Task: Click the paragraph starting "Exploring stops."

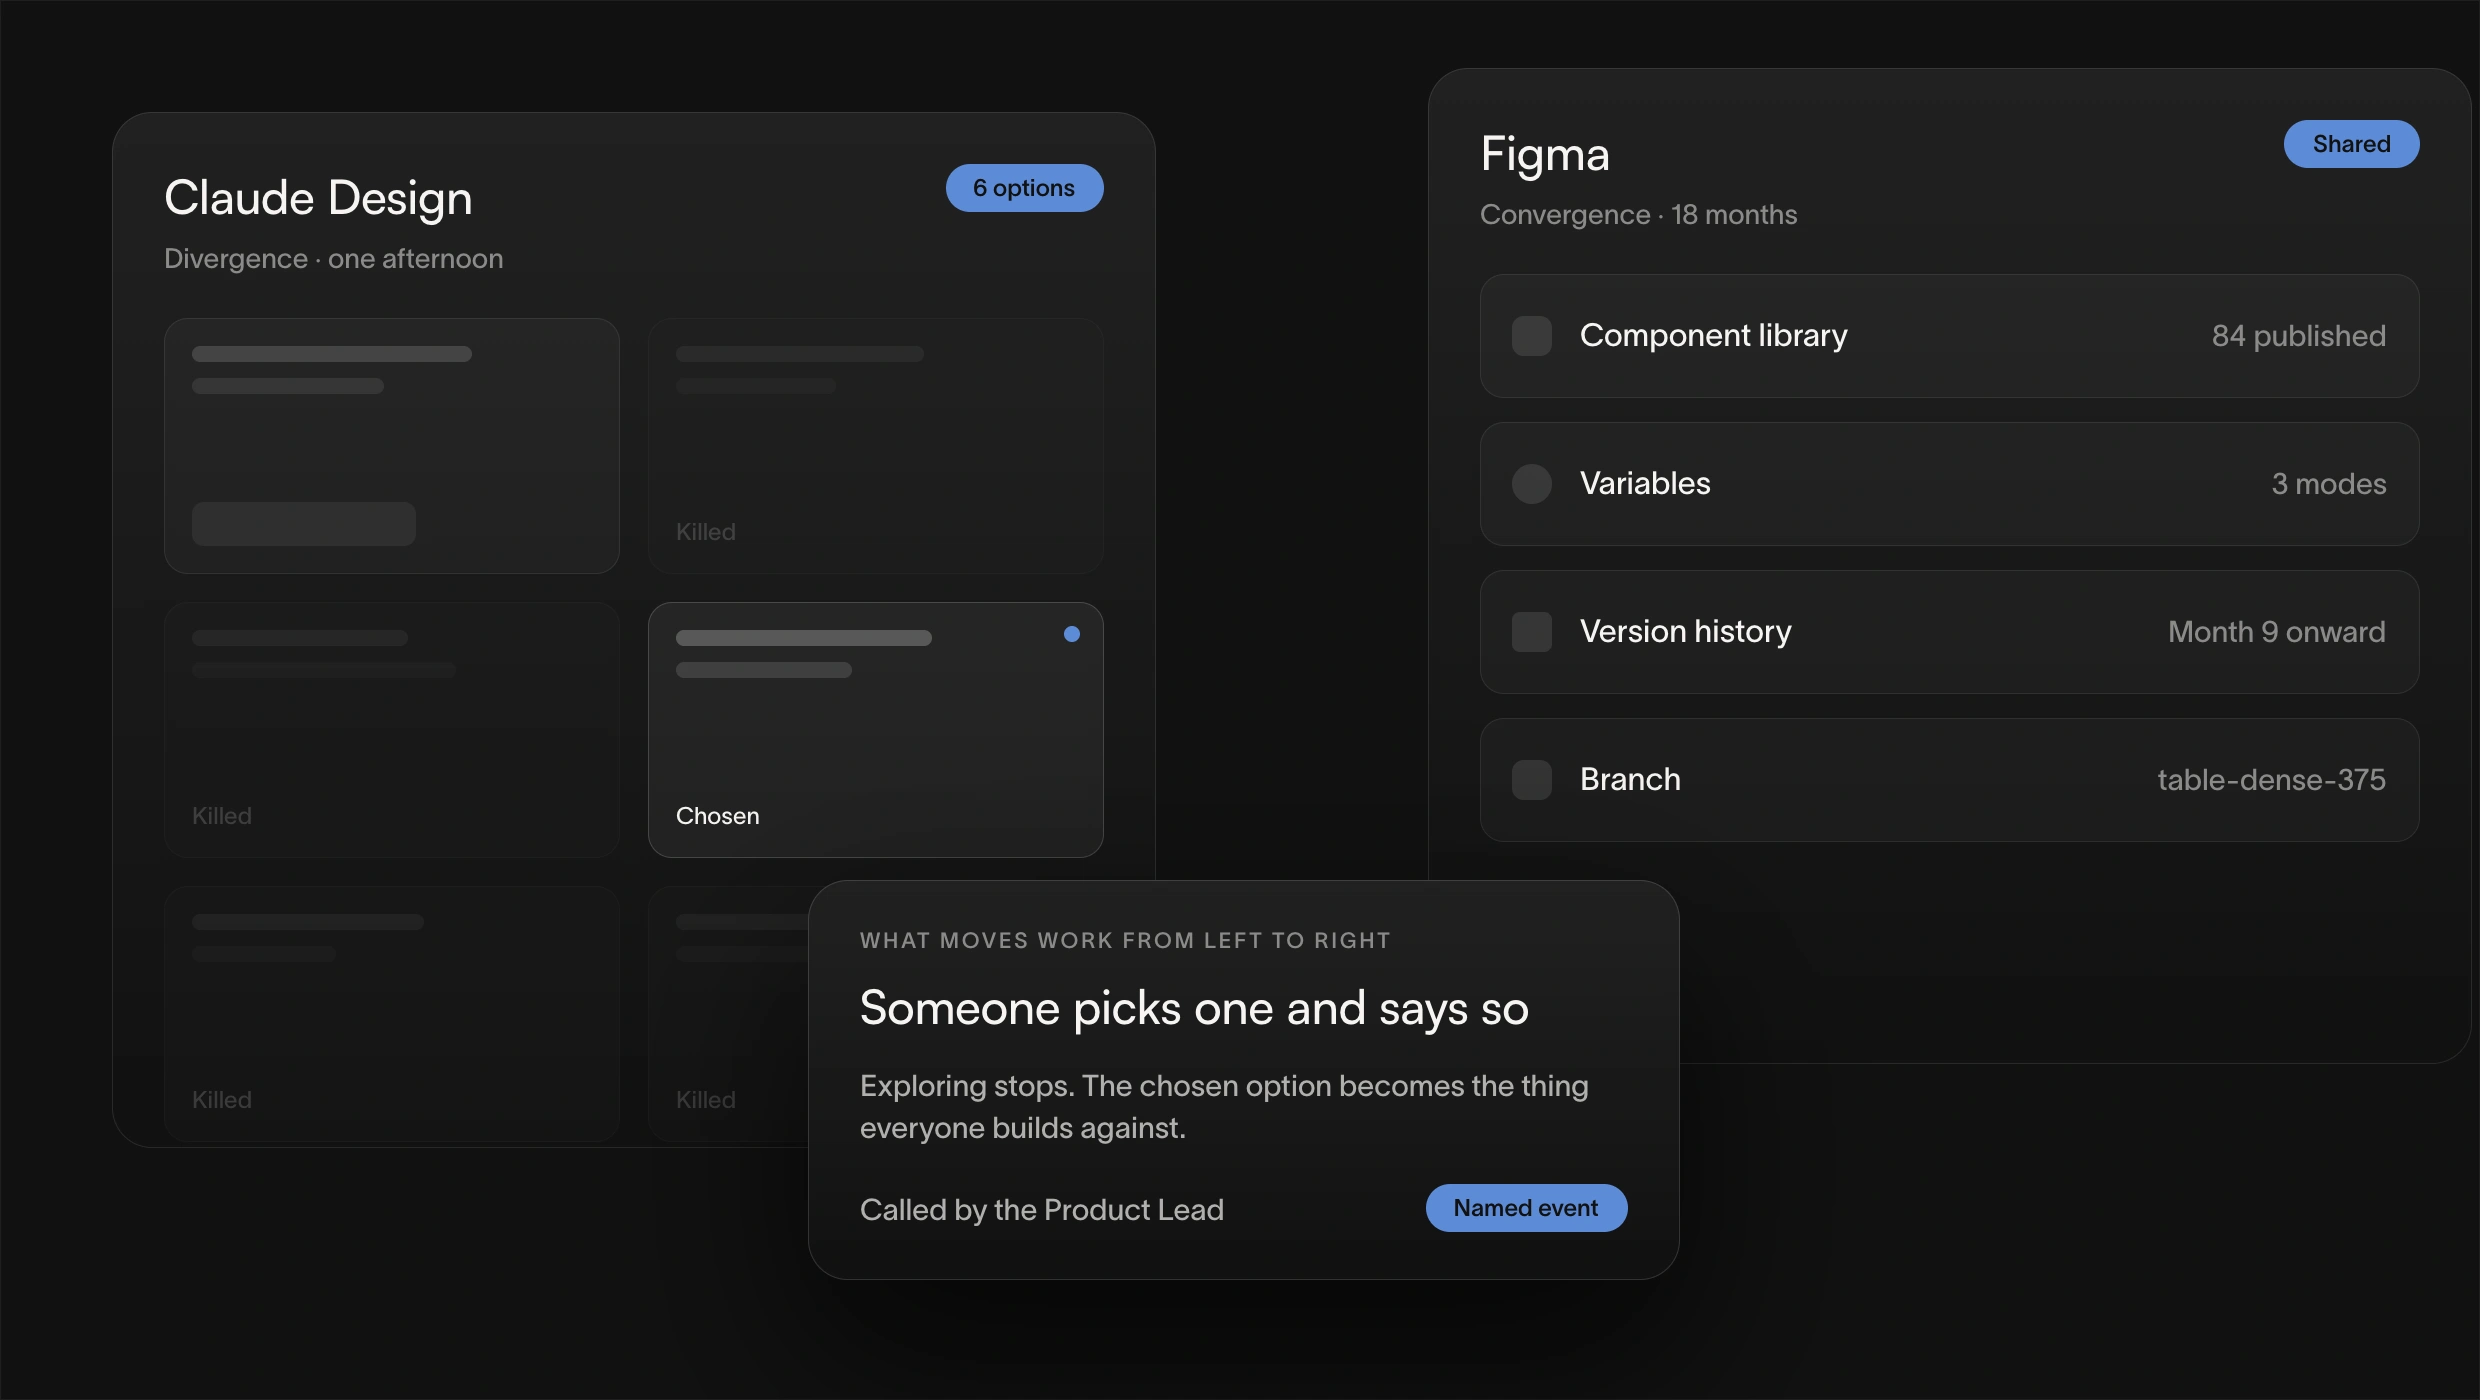Action: pos(1224,1107)
